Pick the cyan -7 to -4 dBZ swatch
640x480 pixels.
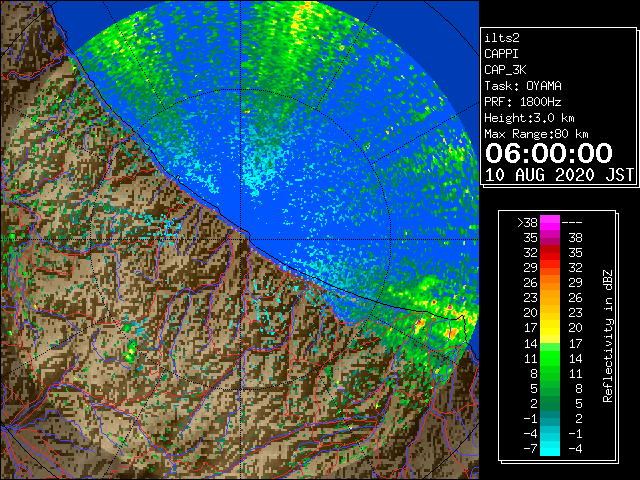pyautogui.click(x=550, y=448)
